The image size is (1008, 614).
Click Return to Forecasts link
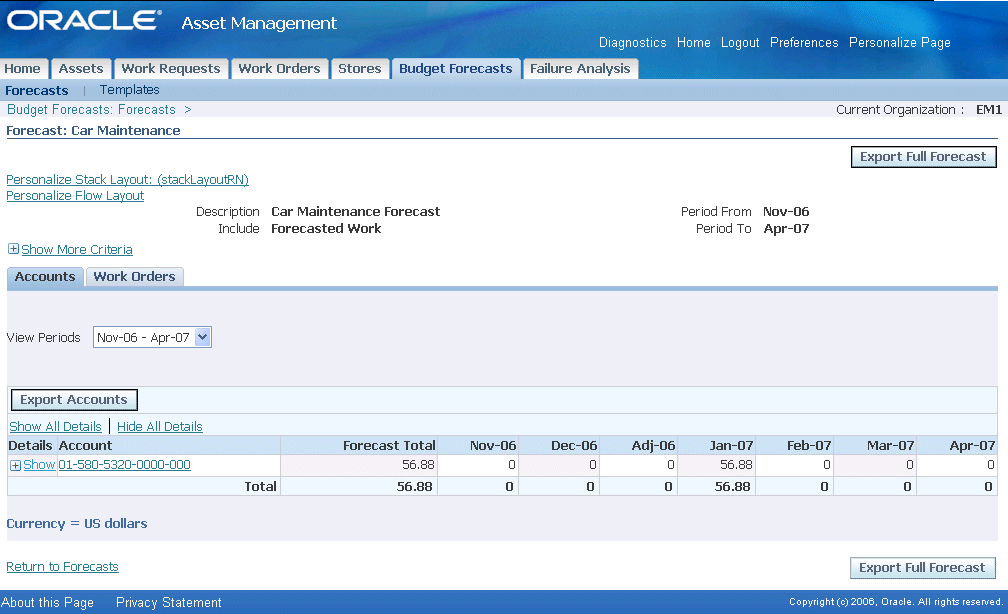point(62,566)
